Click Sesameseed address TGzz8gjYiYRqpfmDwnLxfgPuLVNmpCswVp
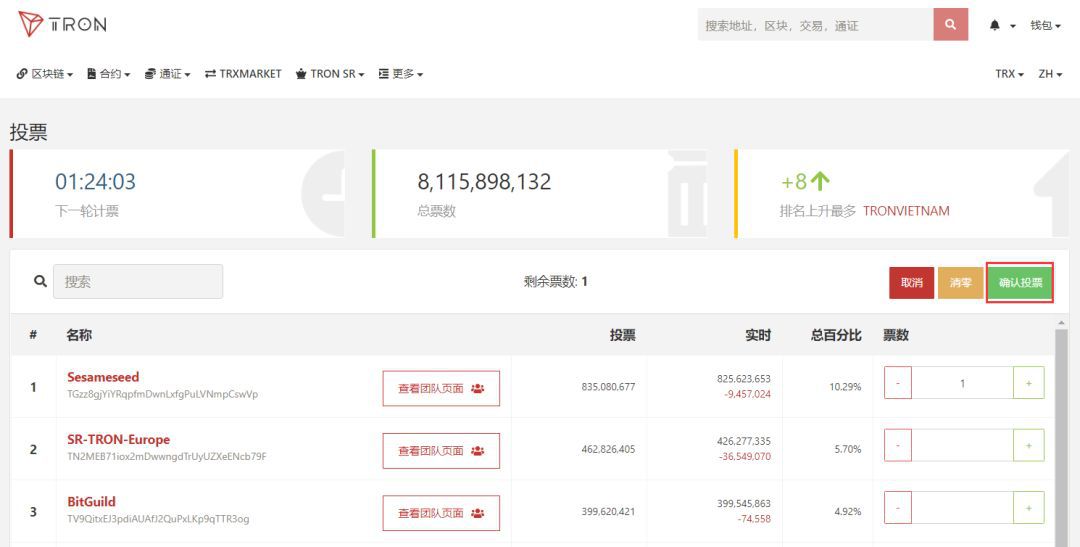 (x=163, y=395)
